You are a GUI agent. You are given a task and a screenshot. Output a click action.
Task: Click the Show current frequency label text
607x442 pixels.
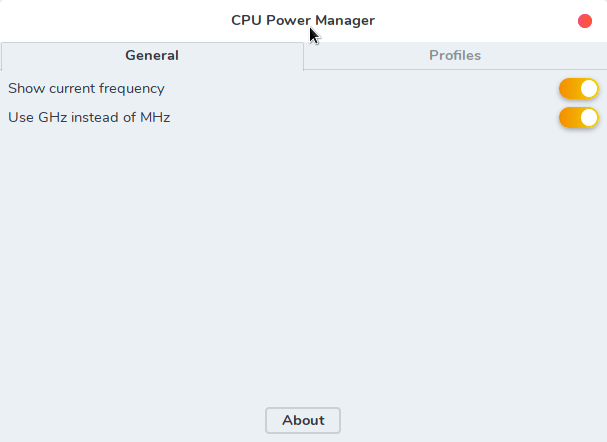[x=86, y=89]
